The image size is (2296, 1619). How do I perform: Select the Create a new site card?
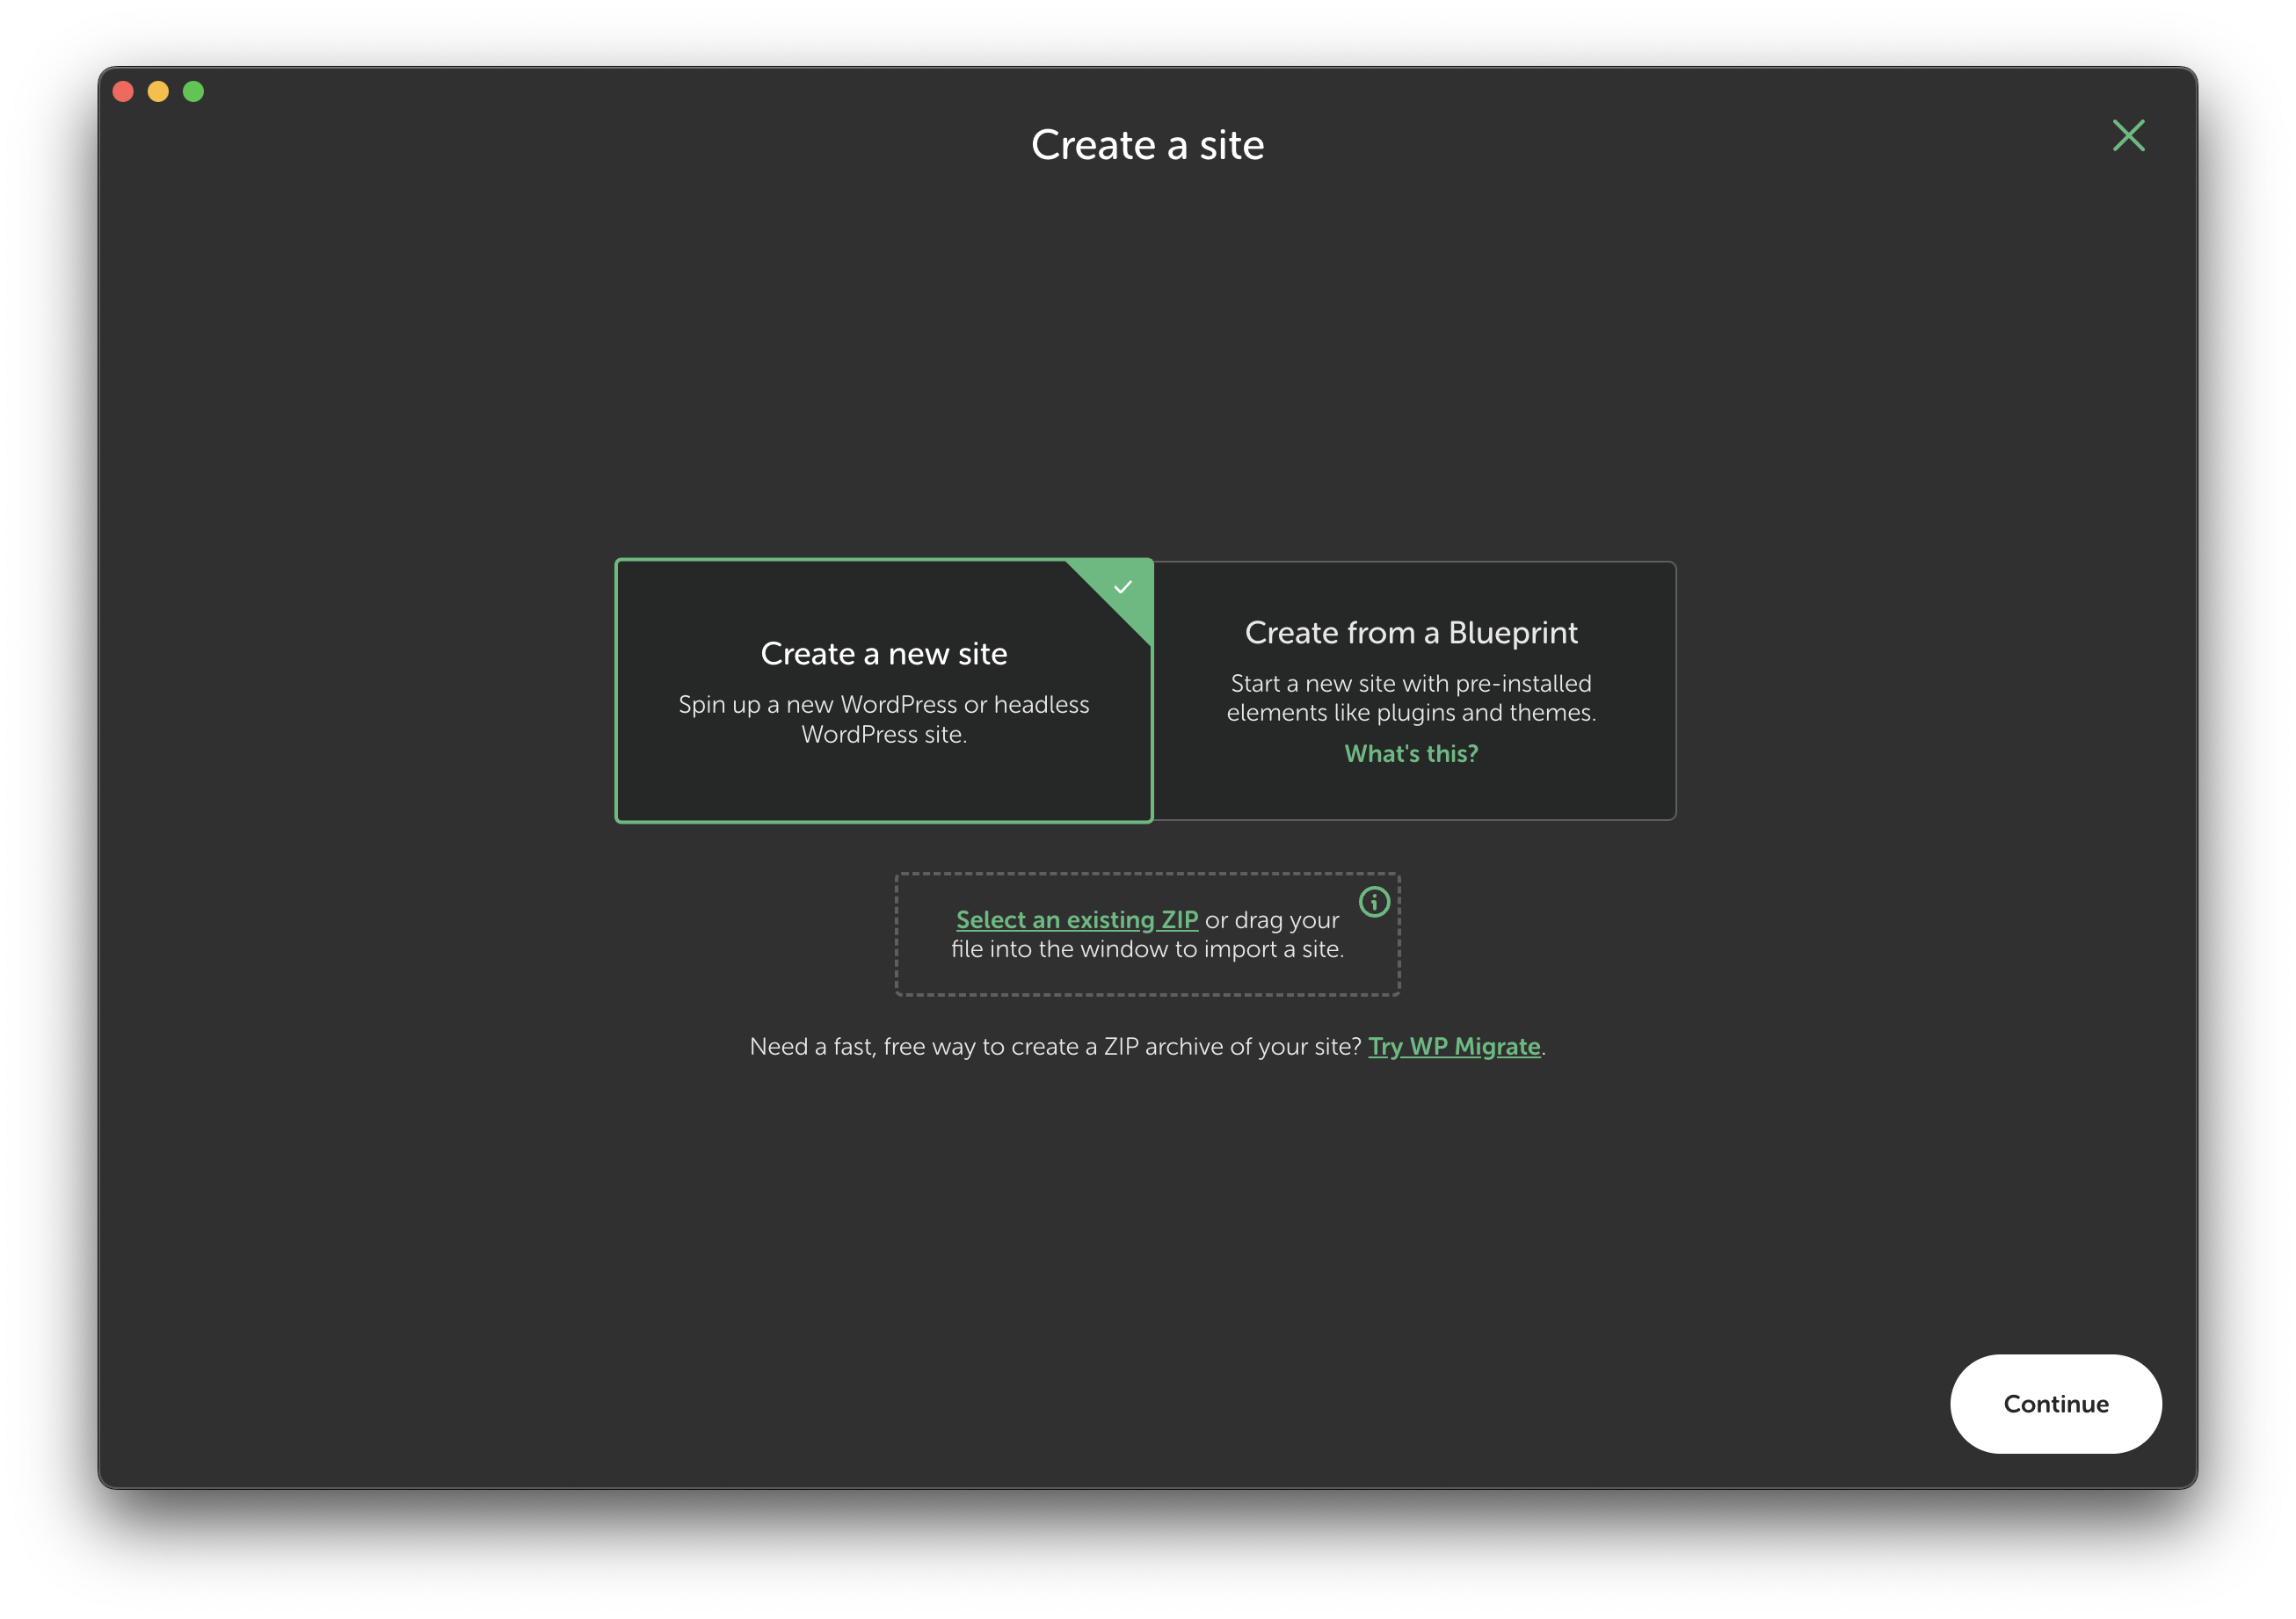pos(884,690)
